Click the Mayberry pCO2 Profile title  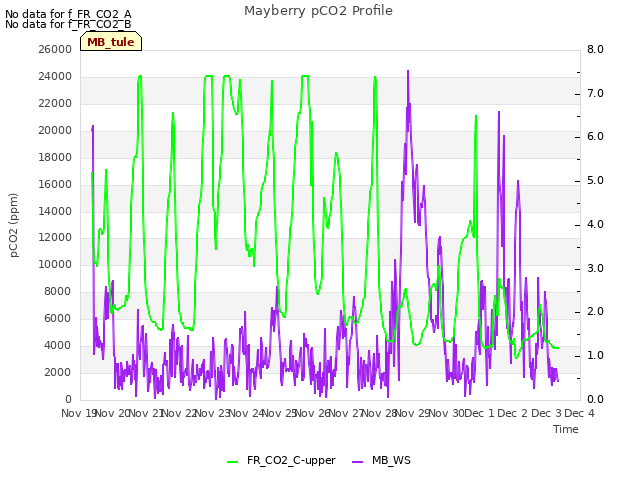[318, 11]
